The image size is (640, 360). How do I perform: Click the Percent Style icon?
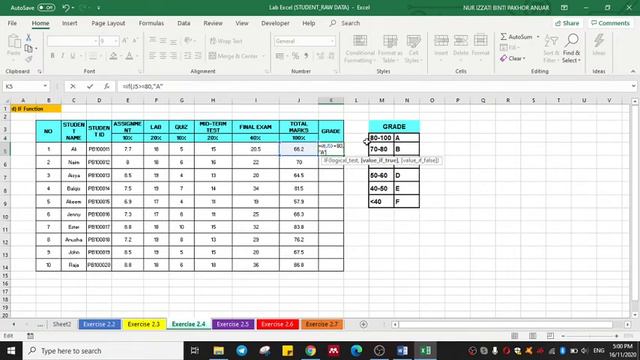coord(295,56)
